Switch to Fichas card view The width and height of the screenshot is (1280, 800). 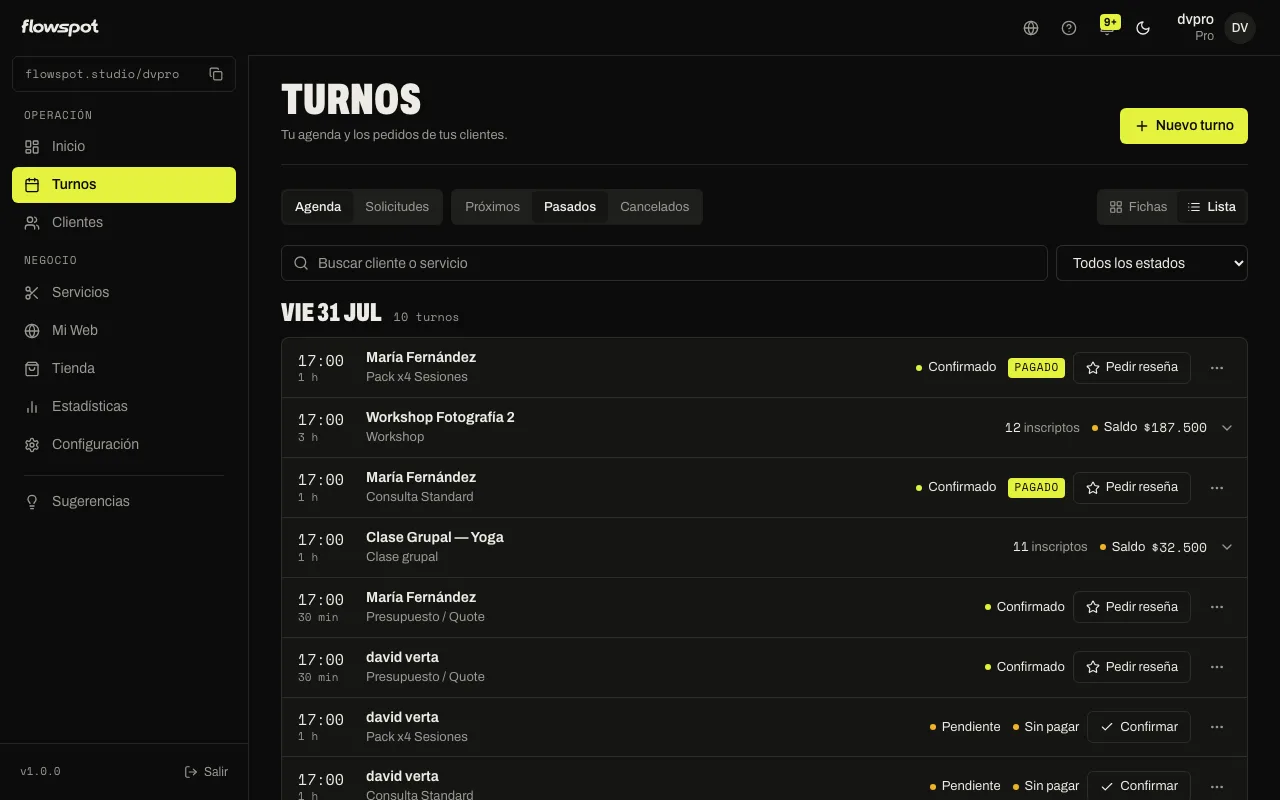pos(1138,207)
